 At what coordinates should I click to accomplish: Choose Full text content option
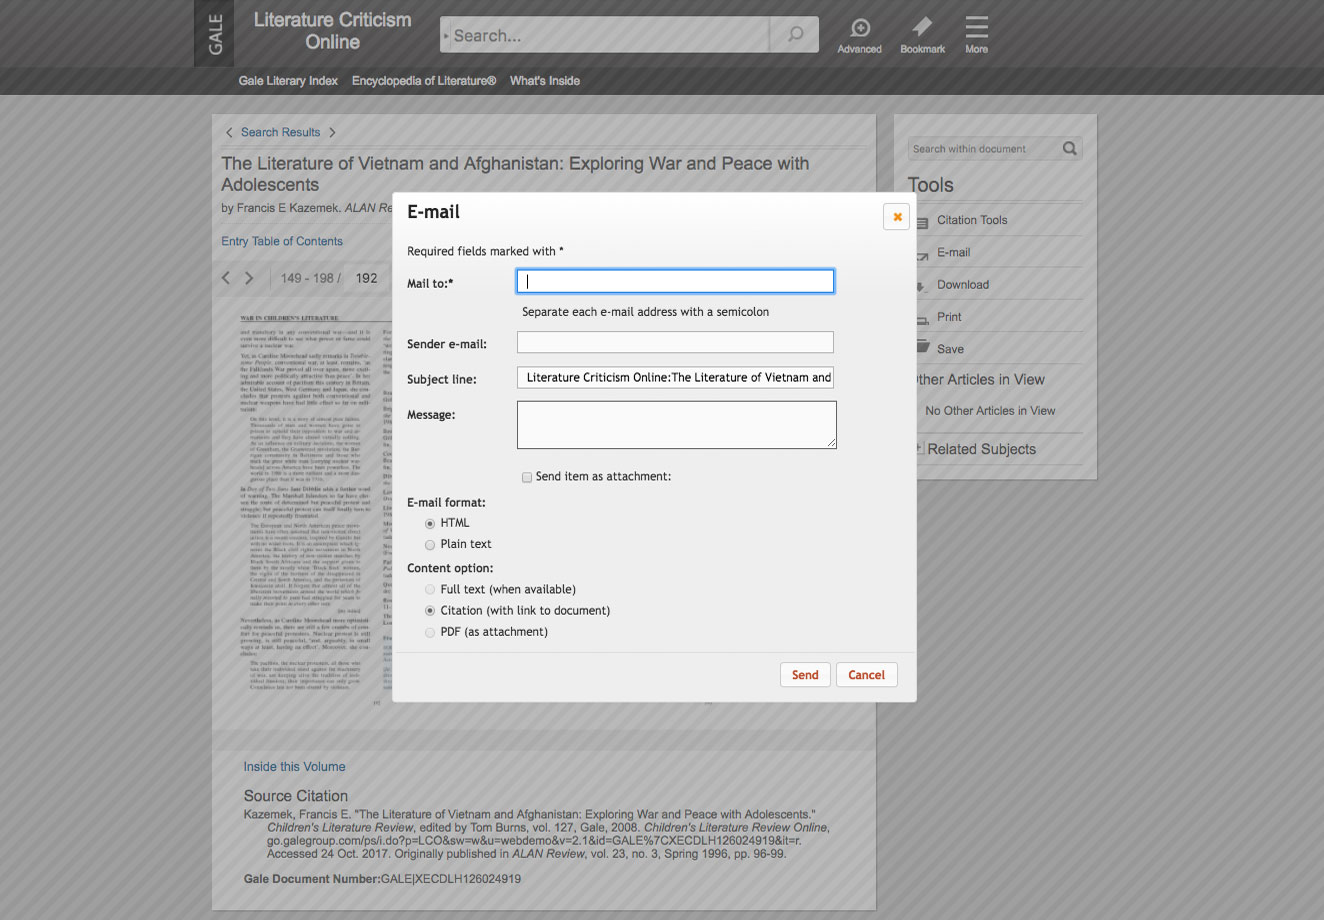[x=430, y=590]
